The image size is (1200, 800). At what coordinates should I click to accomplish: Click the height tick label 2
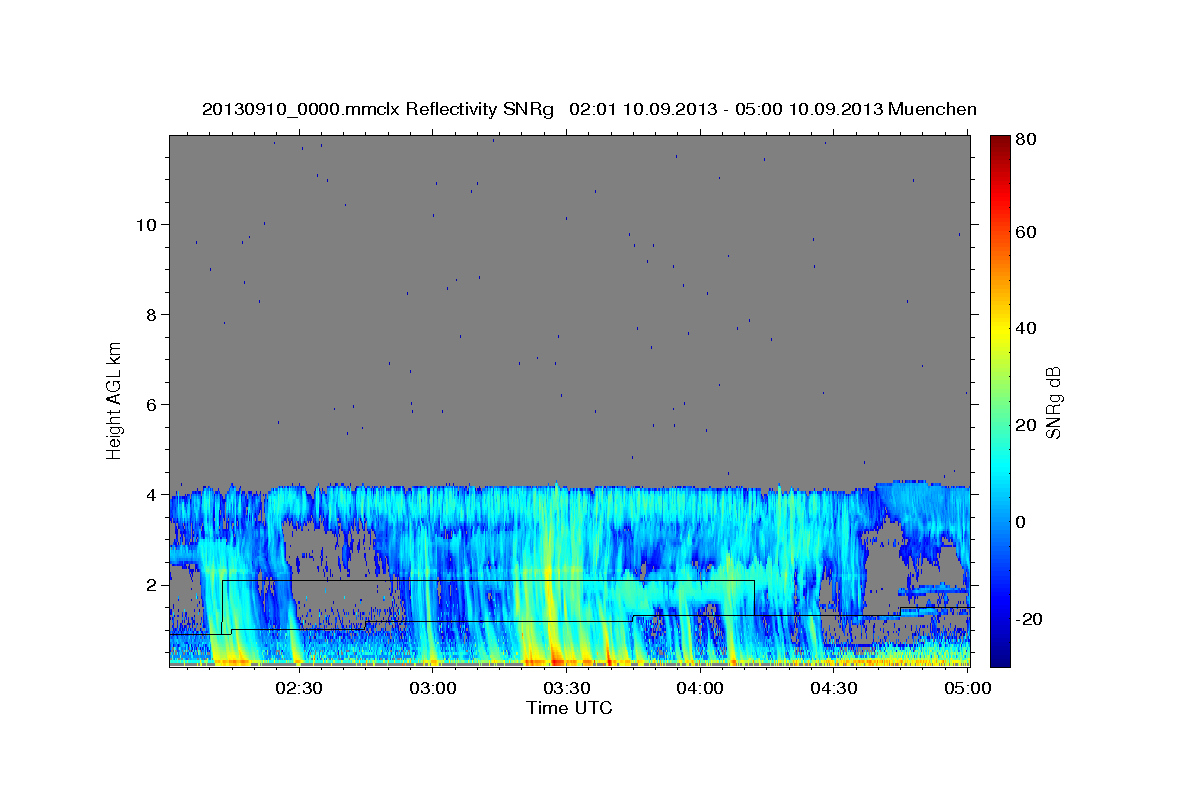click(x=151, y=584)
